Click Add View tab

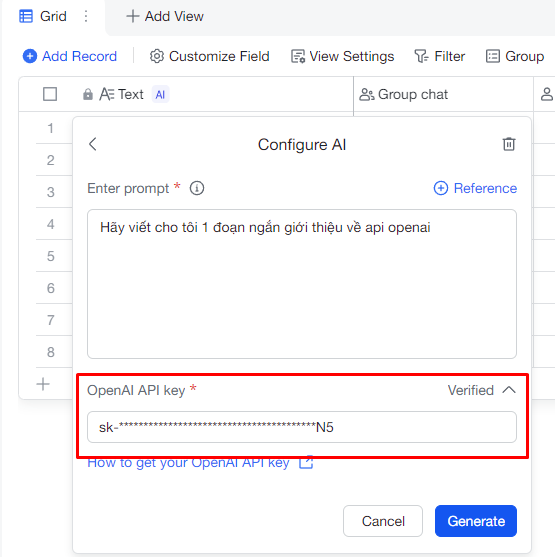pos(165,16)
